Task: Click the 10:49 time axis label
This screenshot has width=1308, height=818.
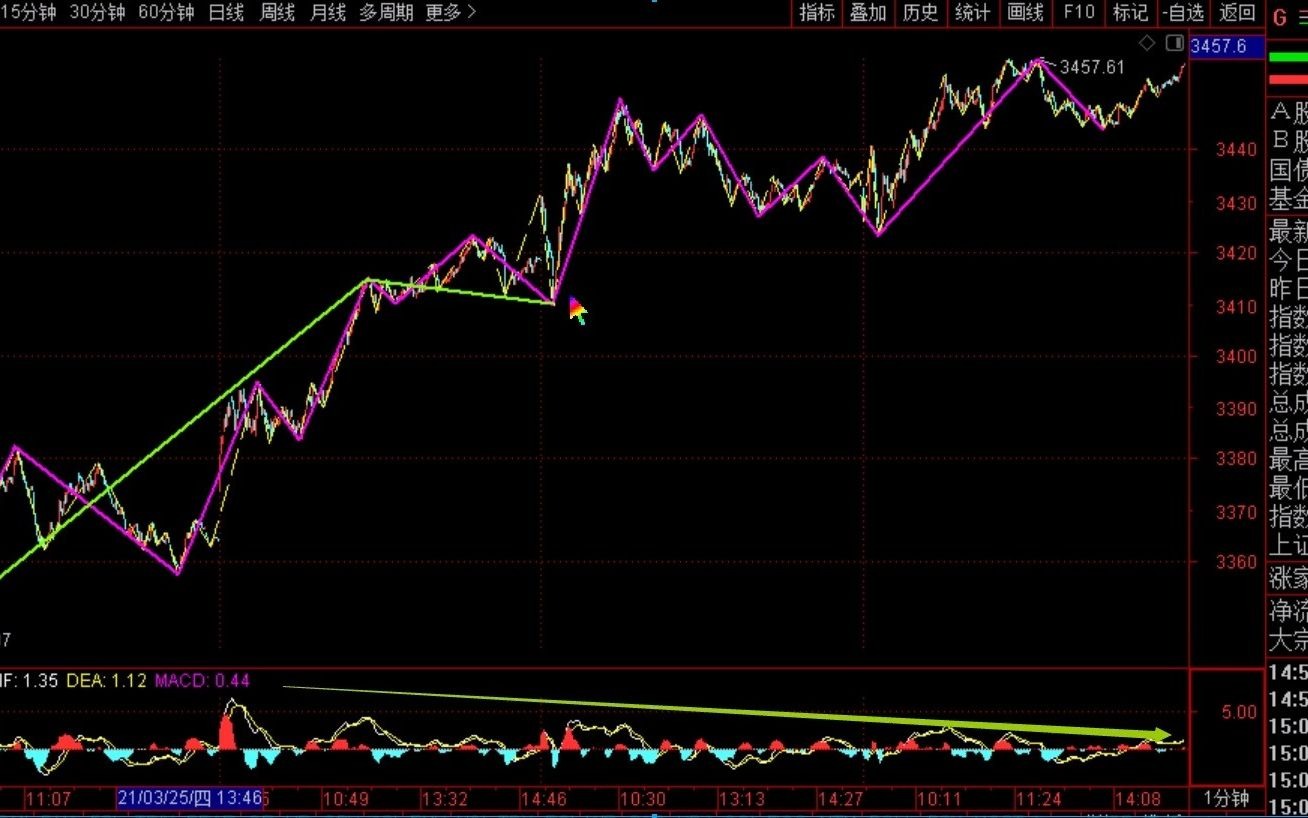Action: pyautogui.click(x=346, y=799)
